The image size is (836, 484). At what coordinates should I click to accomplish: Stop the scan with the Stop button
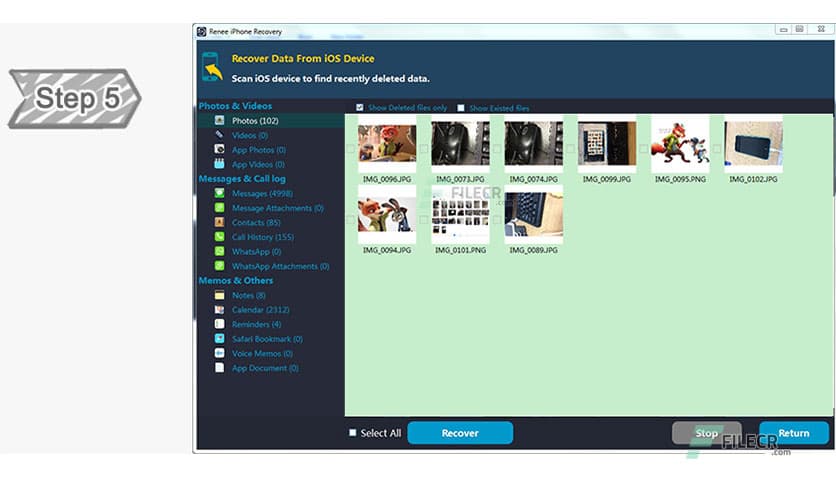706,433
